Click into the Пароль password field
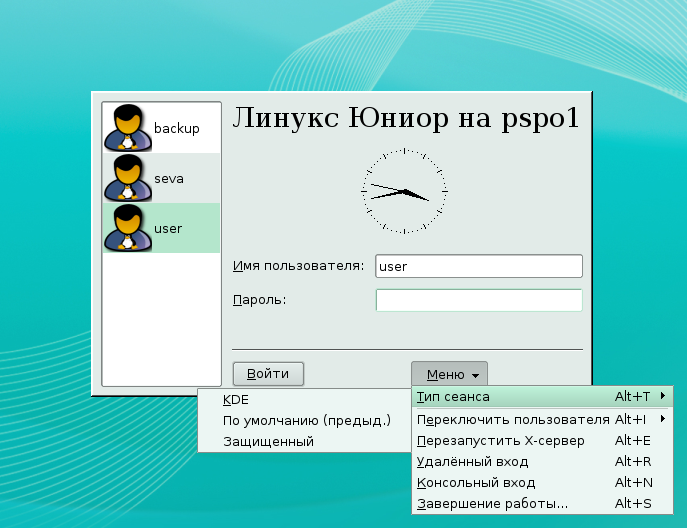This screenshot has width=687, height=528. point(478,300)
